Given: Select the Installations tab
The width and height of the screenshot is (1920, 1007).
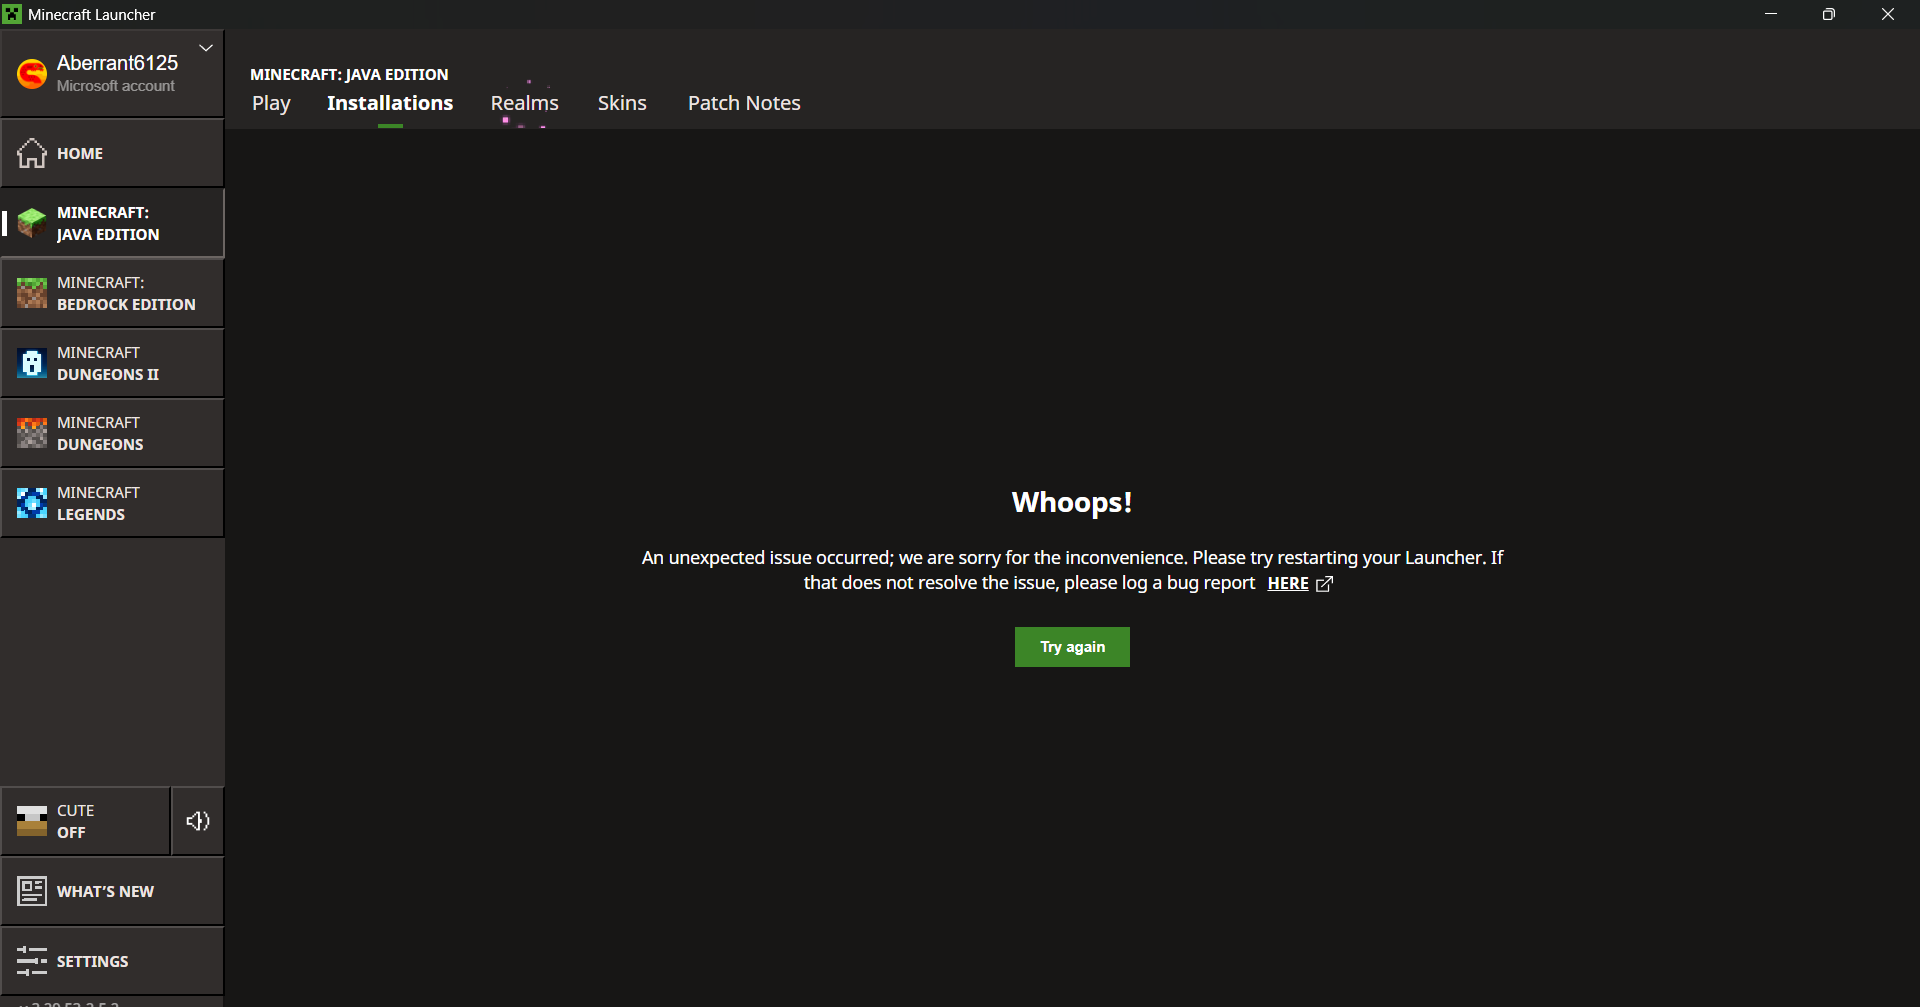Looking at the screenshot, I should (x=390, y=103).
